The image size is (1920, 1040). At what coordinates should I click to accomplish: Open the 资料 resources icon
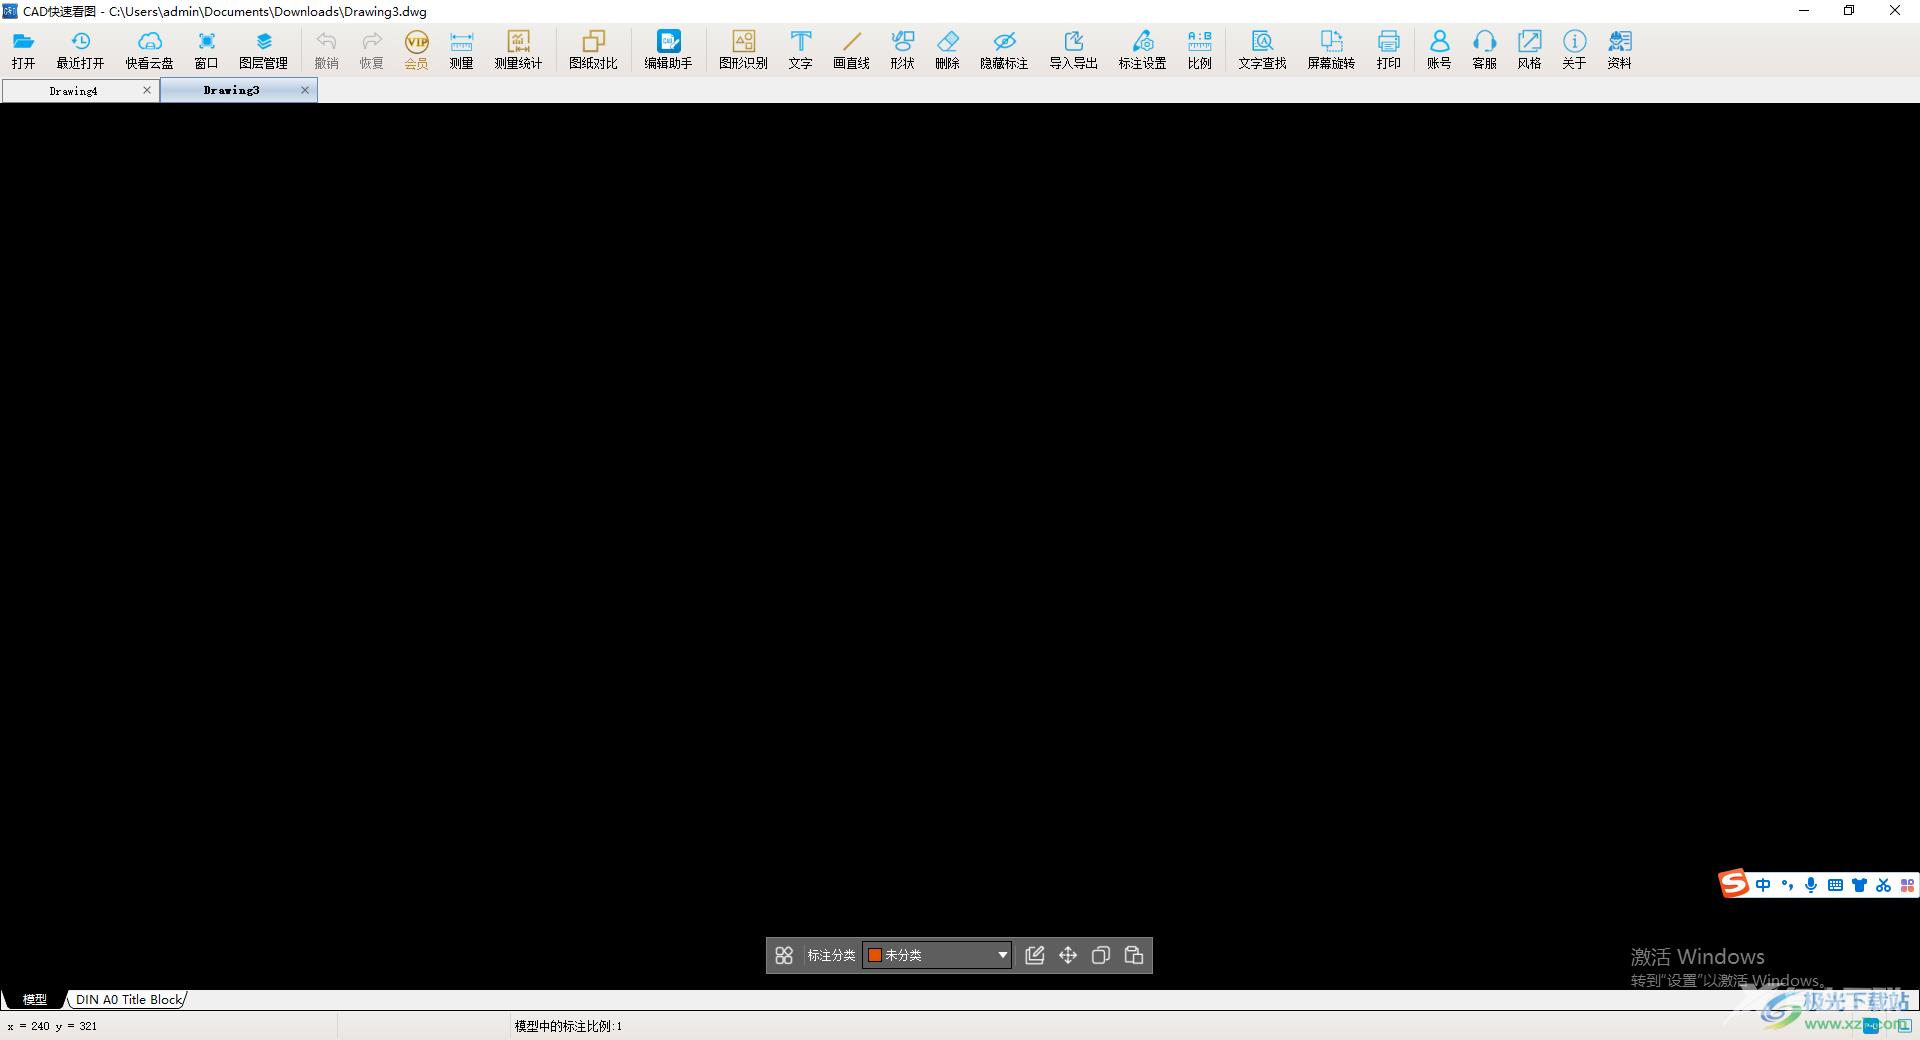click(1619, 49)
